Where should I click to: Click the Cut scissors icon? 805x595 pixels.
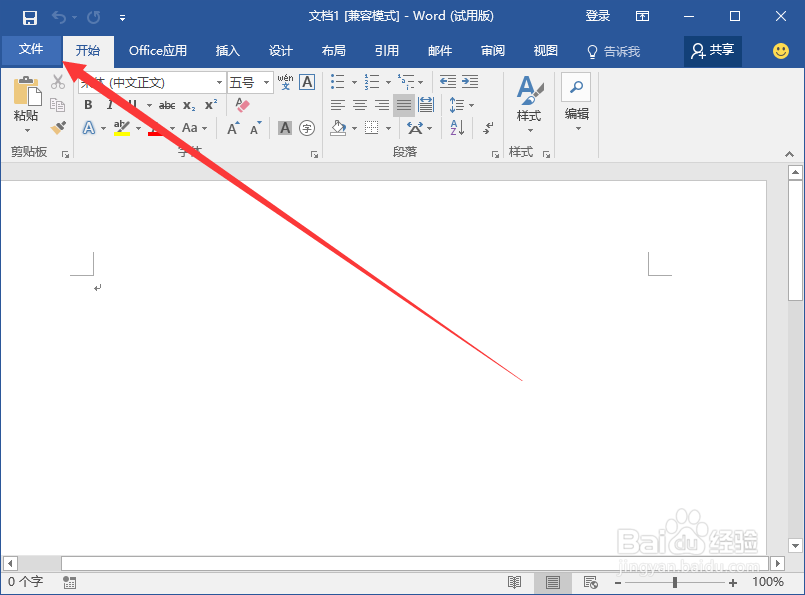56,82
